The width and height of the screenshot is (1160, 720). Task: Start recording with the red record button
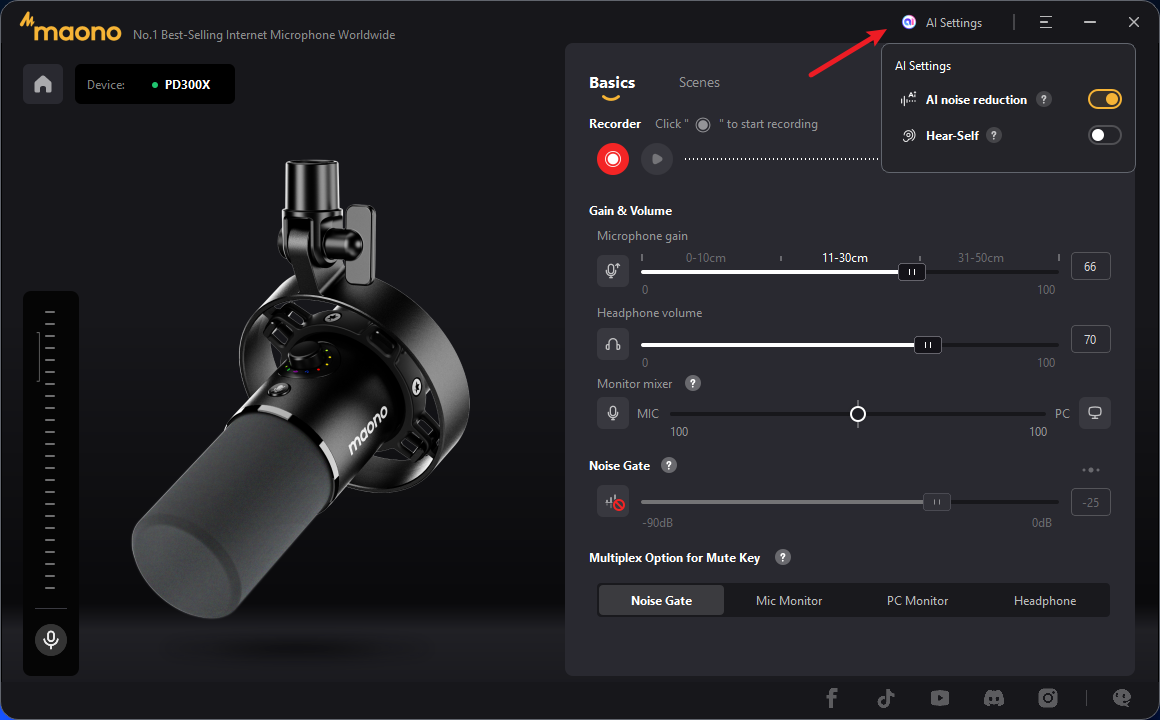[612, 158]
